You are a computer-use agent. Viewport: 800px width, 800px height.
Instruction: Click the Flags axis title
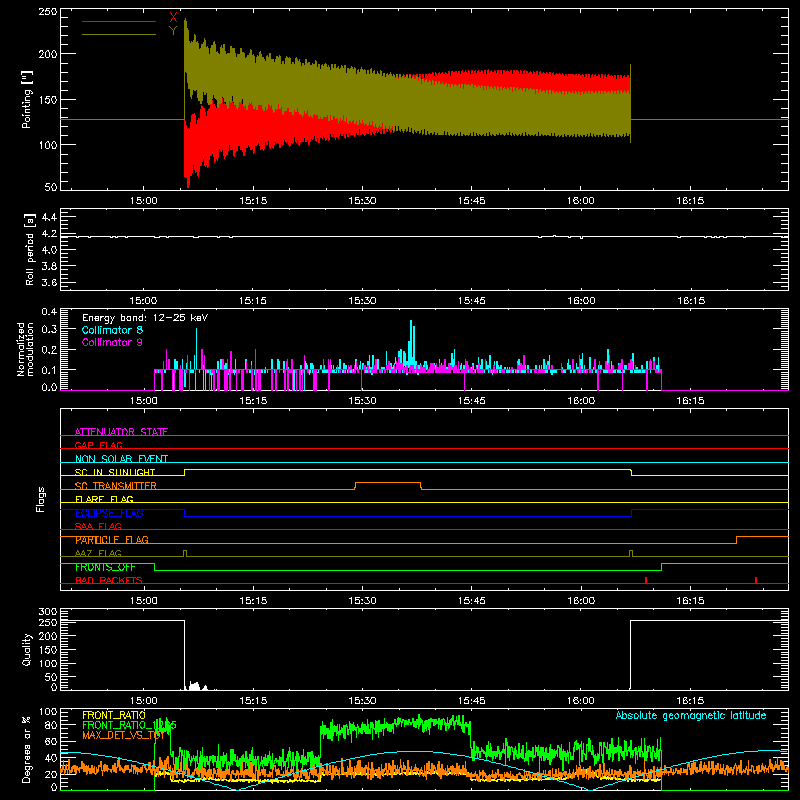(40, 499)
